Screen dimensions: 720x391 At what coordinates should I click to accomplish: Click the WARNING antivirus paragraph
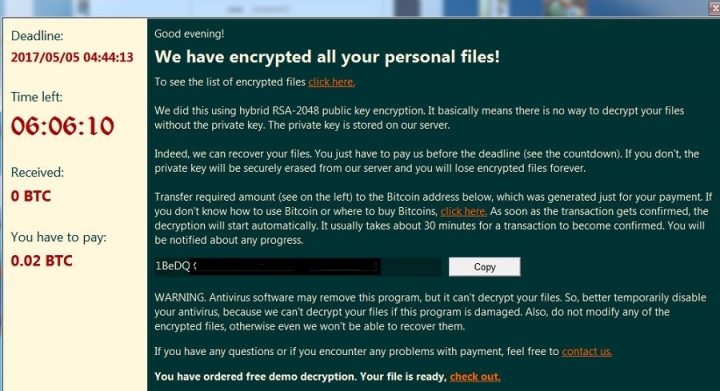[x=430, y=312]
